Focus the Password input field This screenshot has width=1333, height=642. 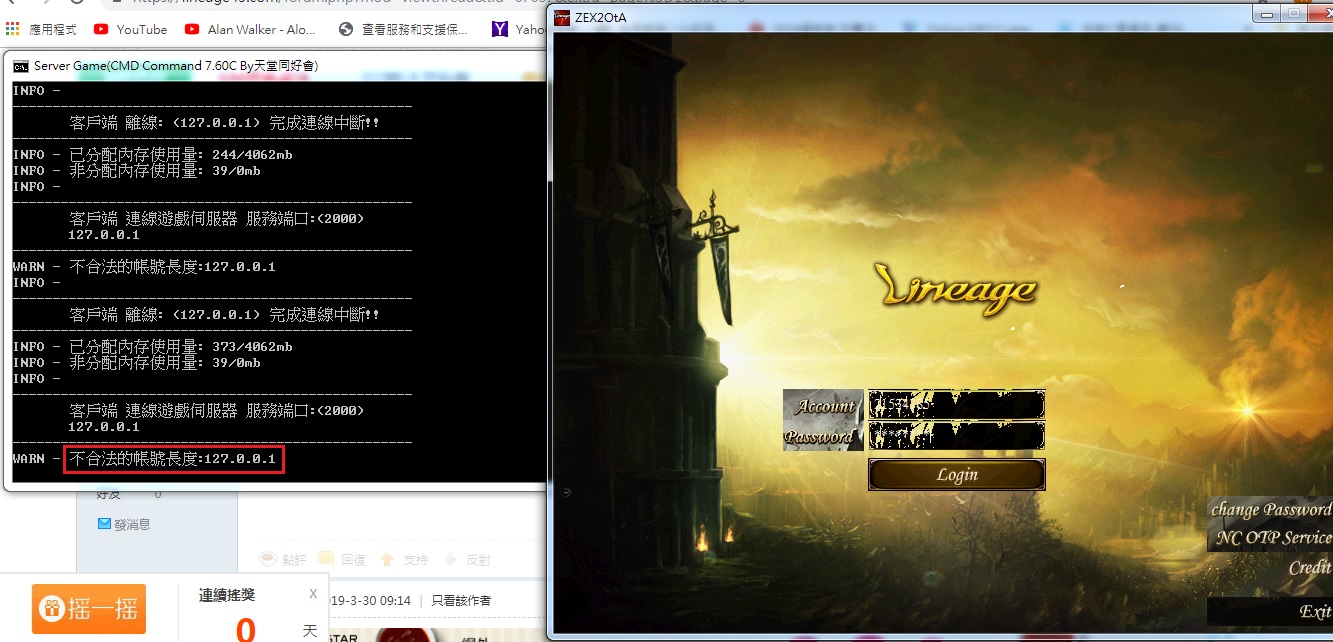tap(956, 436)
